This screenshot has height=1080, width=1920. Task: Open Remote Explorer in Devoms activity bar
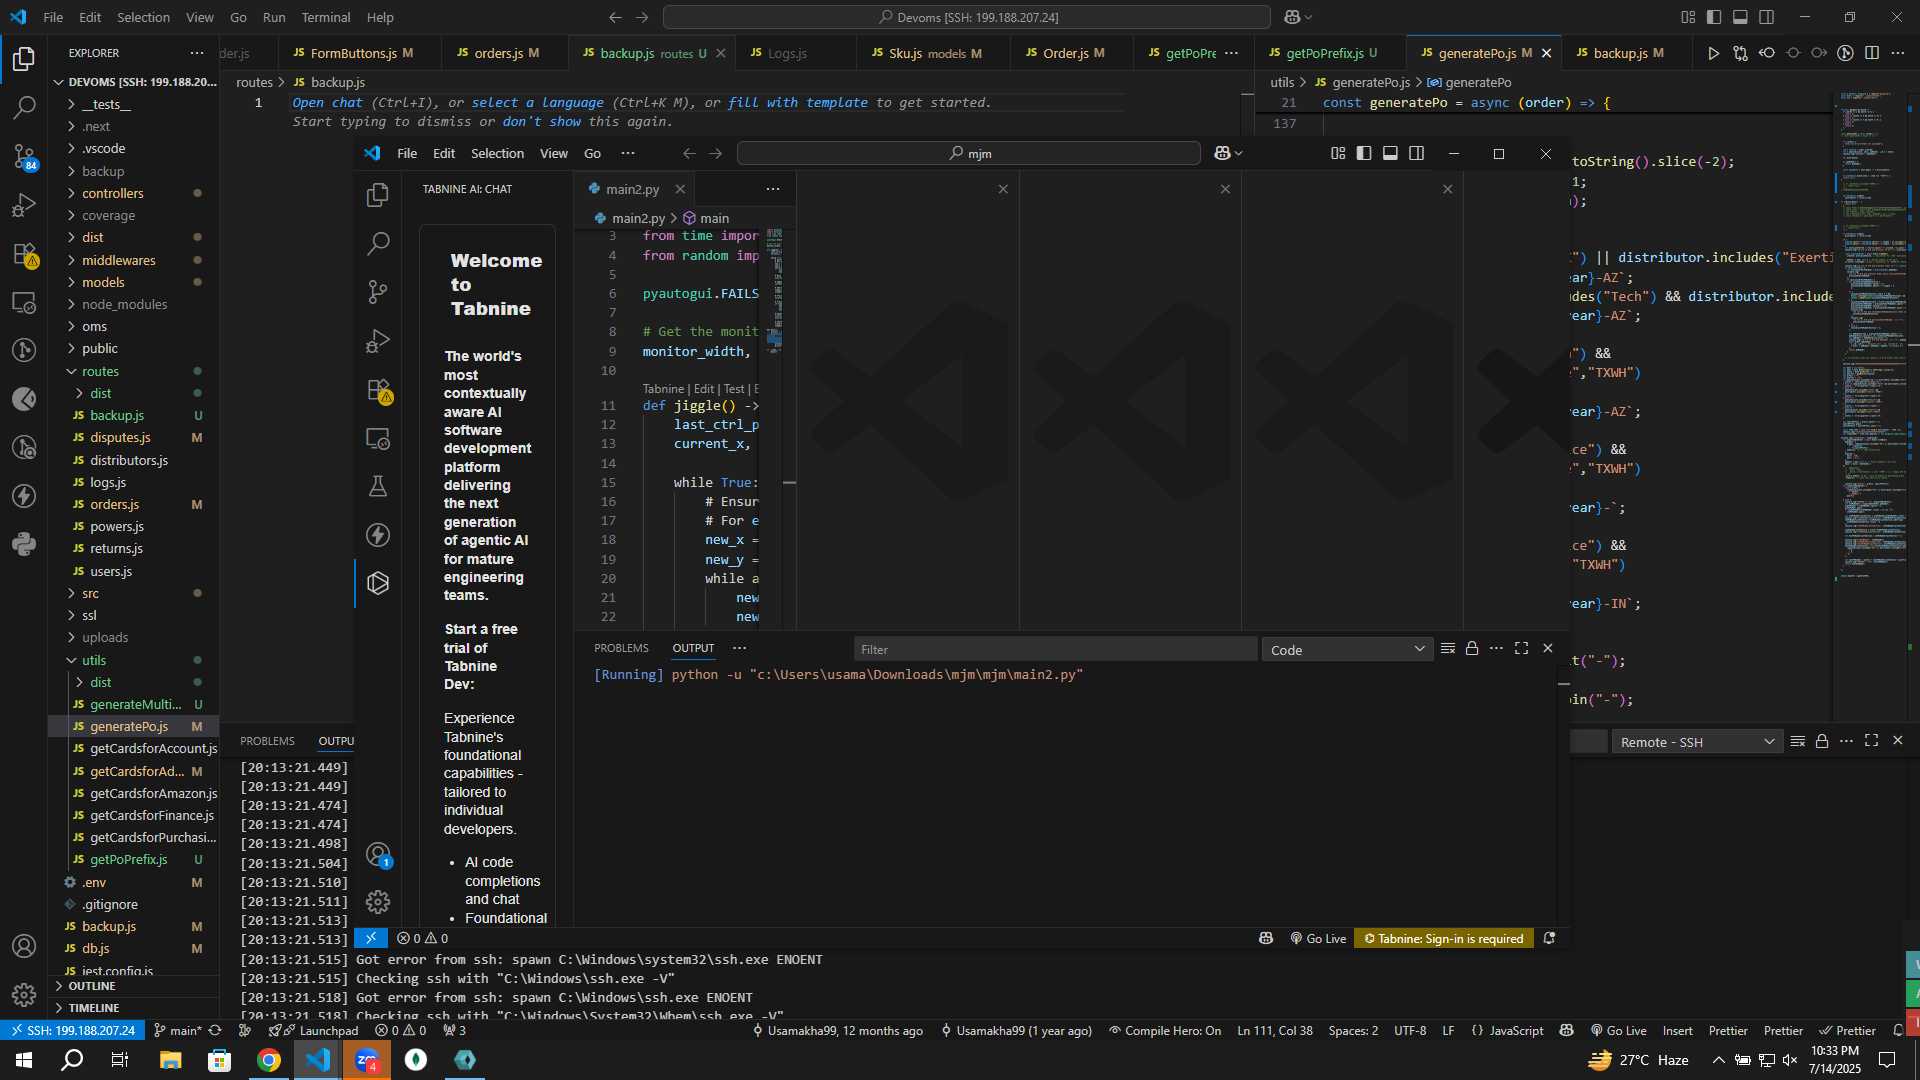24,303
